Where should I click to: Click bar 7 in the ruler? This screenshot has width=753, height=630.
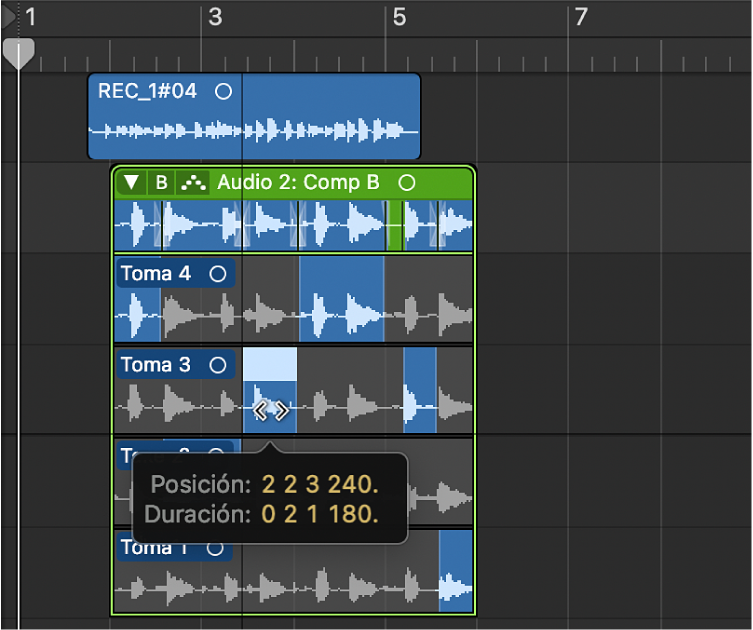coord(581,17)
